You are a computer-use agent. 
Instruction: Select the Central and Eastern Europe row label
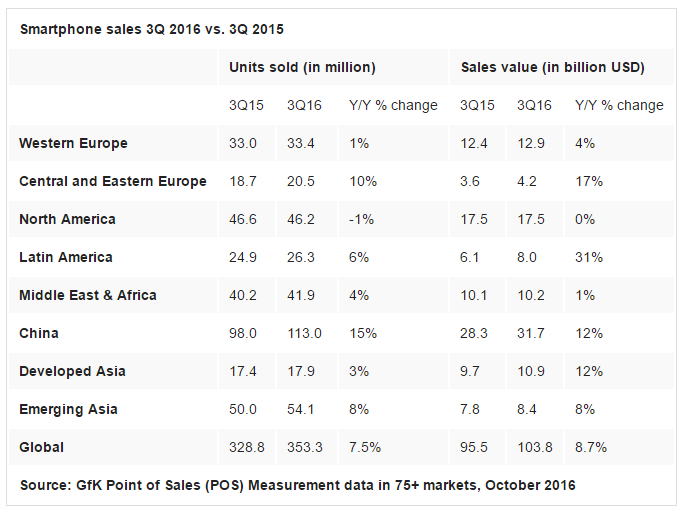point(113,181)
